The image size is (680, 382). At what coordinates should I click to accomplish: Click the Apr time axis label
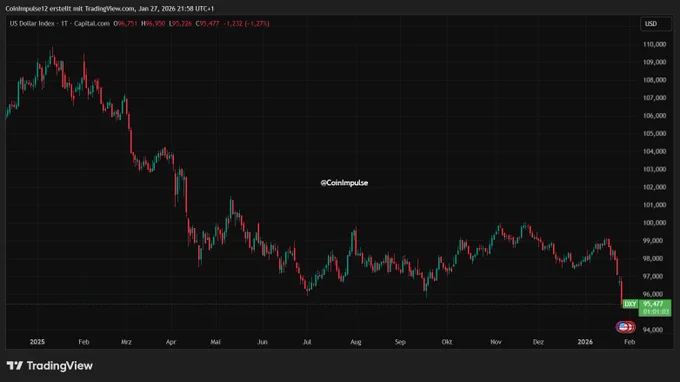pos(171,342)
